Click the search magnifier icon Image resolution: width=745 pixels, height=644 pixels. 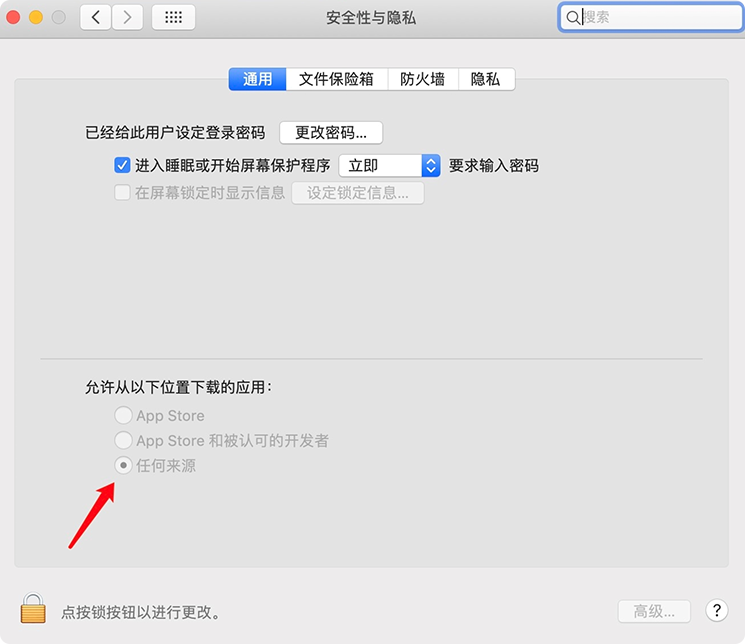(x=573, y=18)
